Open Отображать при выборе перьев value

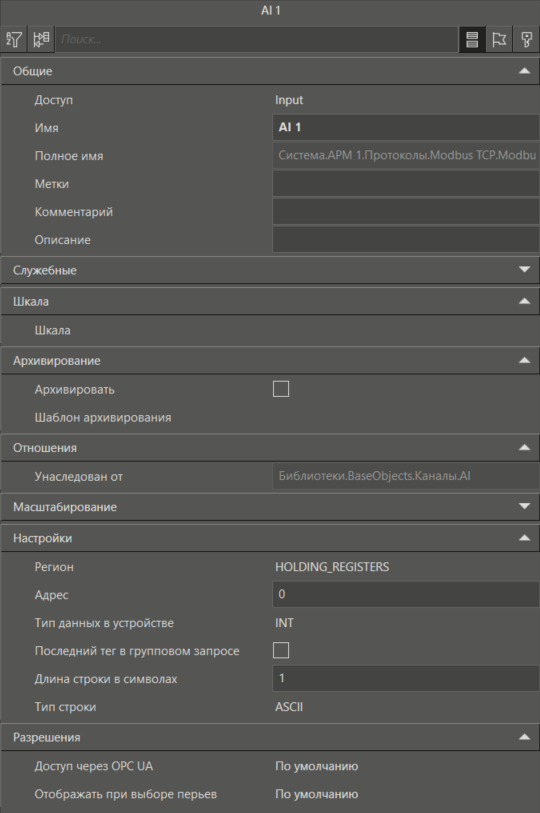point(316,794)
